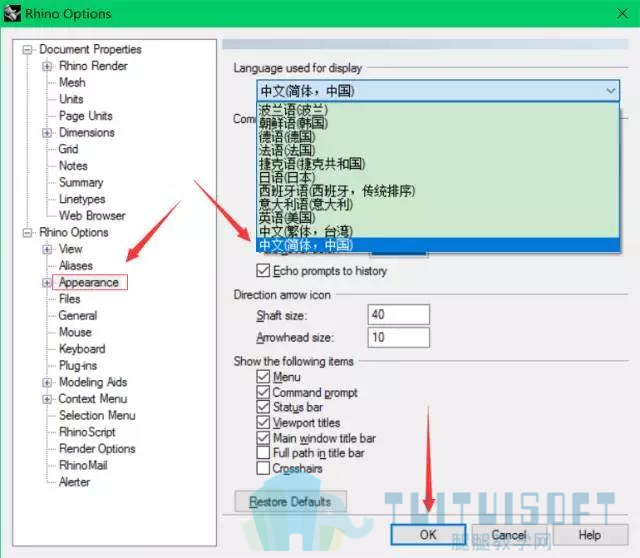
Task: Open the Alerter settings
Action: (74, 482)
